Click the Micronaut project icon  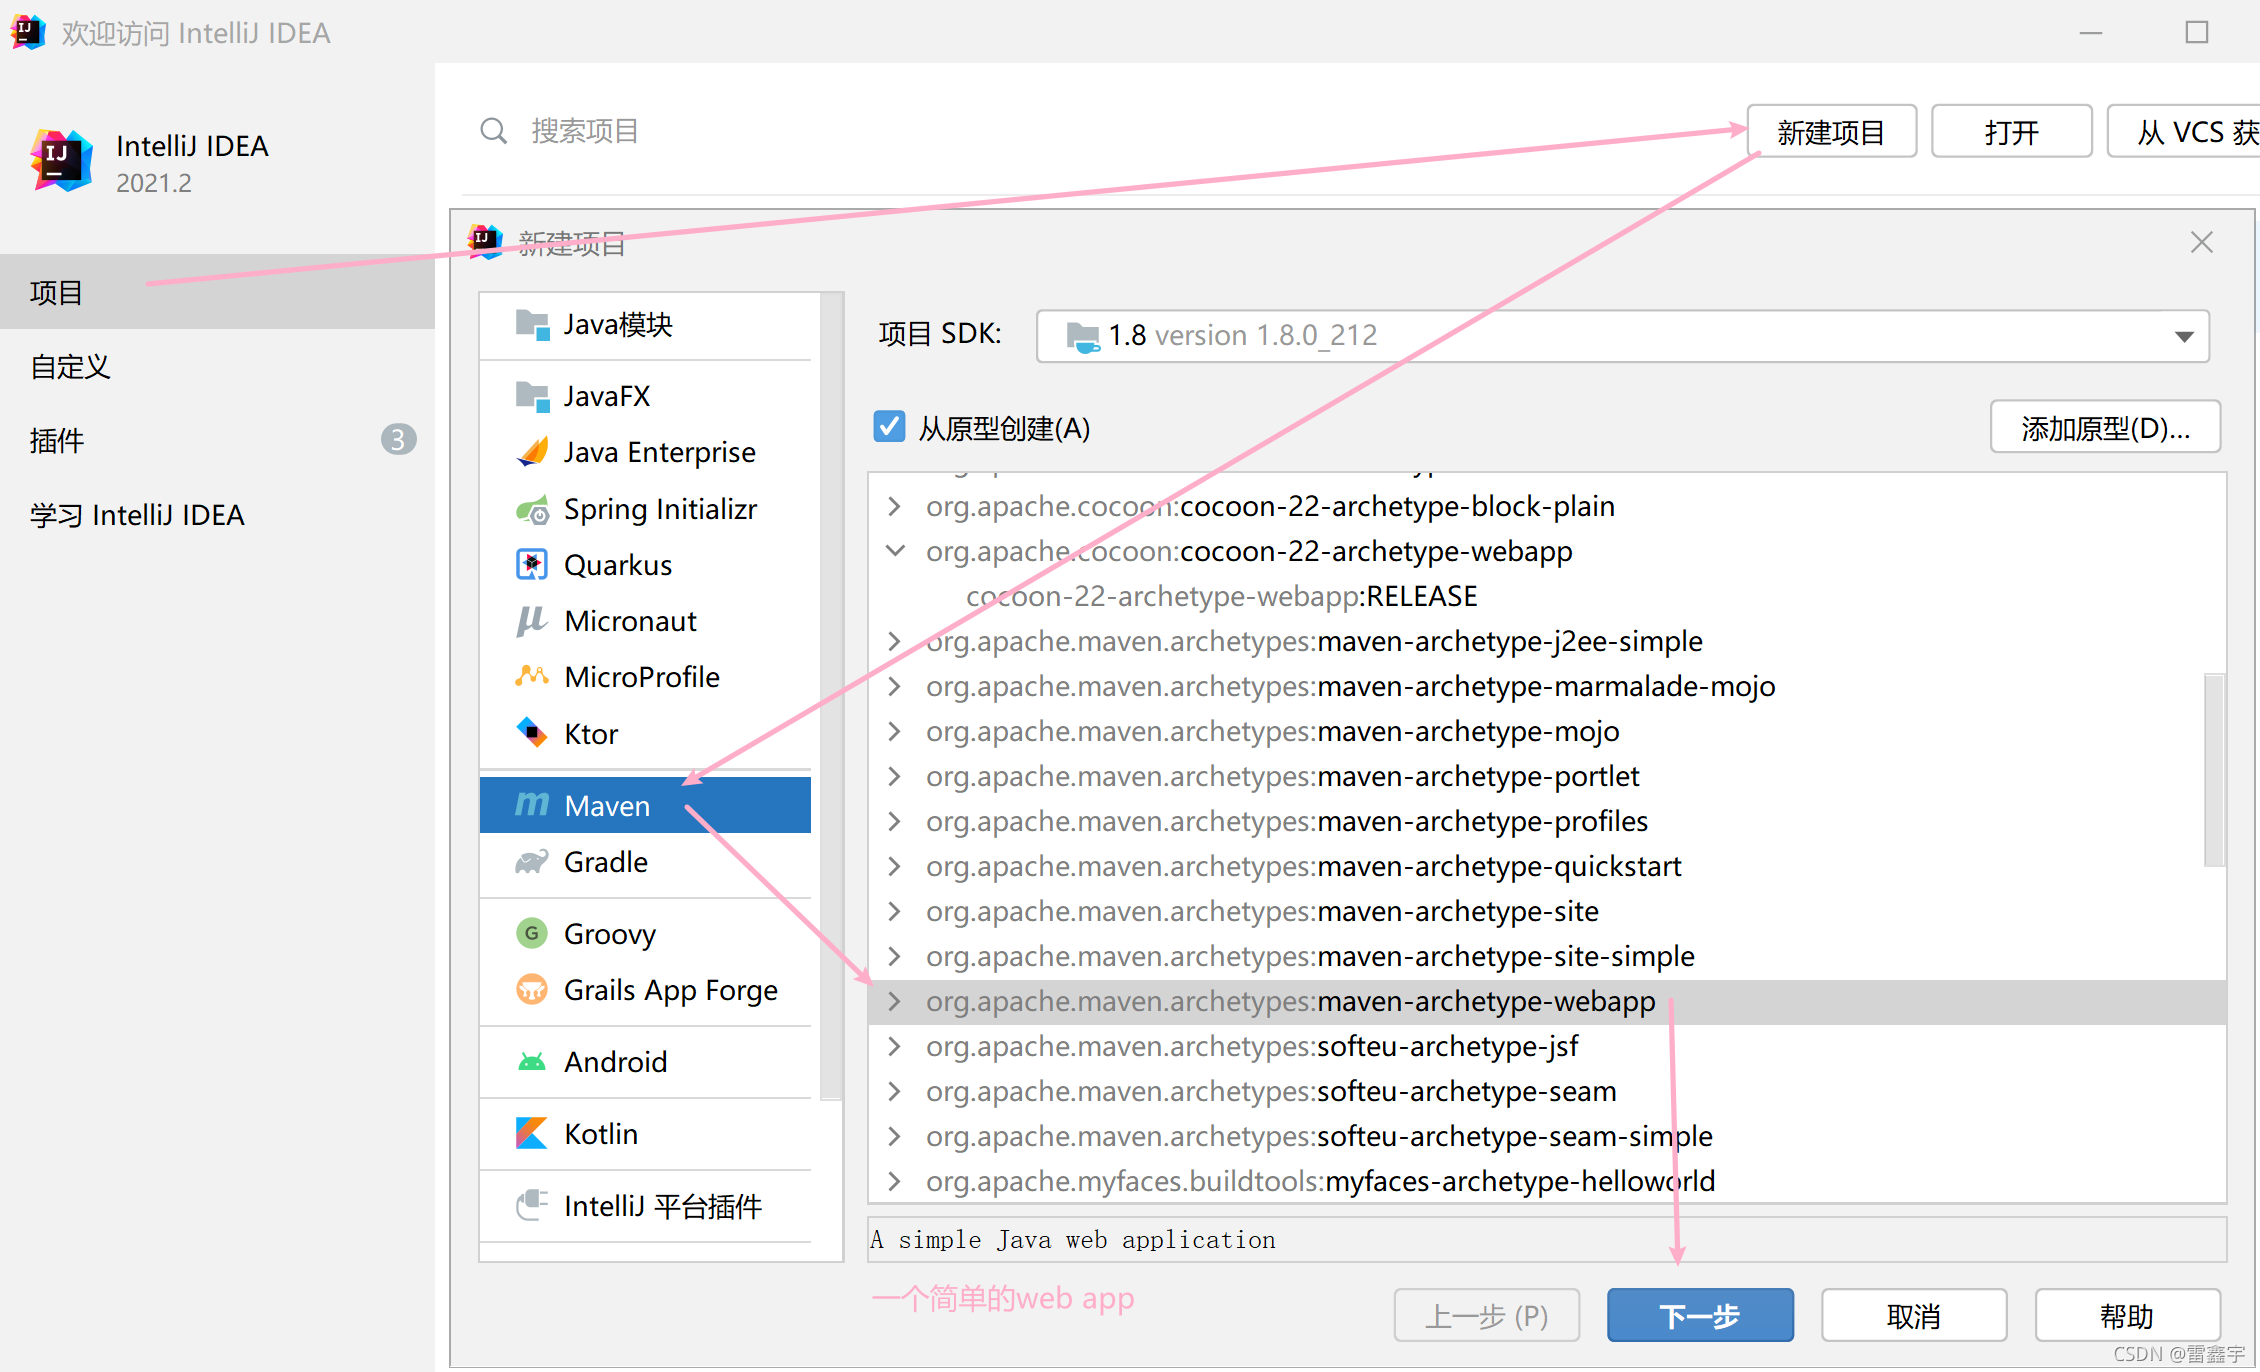532,621
